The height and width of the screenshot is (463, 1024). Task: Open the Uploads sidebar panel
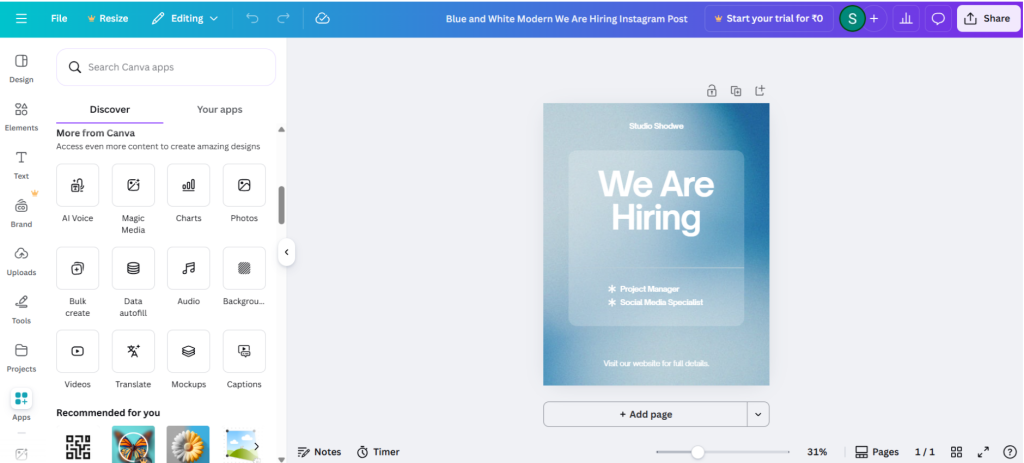point(21,262)
